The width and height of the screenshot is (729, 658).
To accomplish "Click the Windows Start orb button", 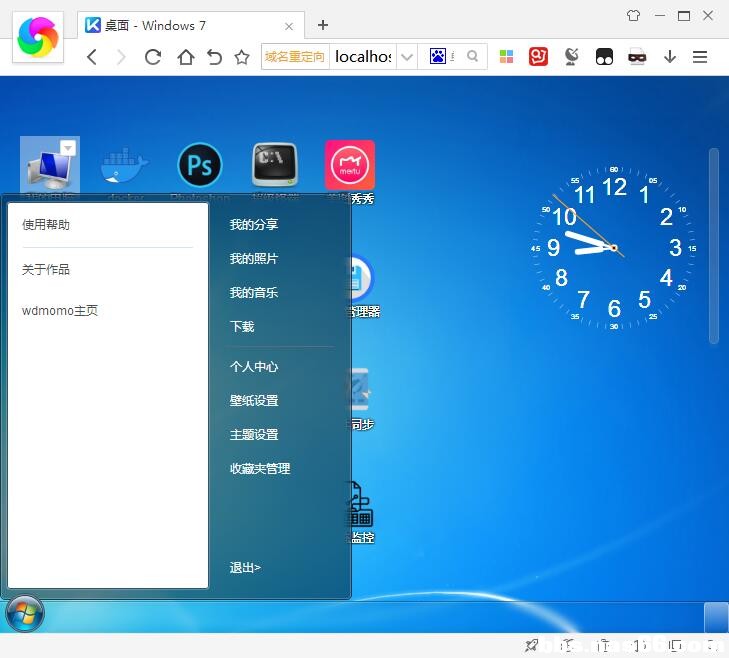I will (x=25, y=613).
